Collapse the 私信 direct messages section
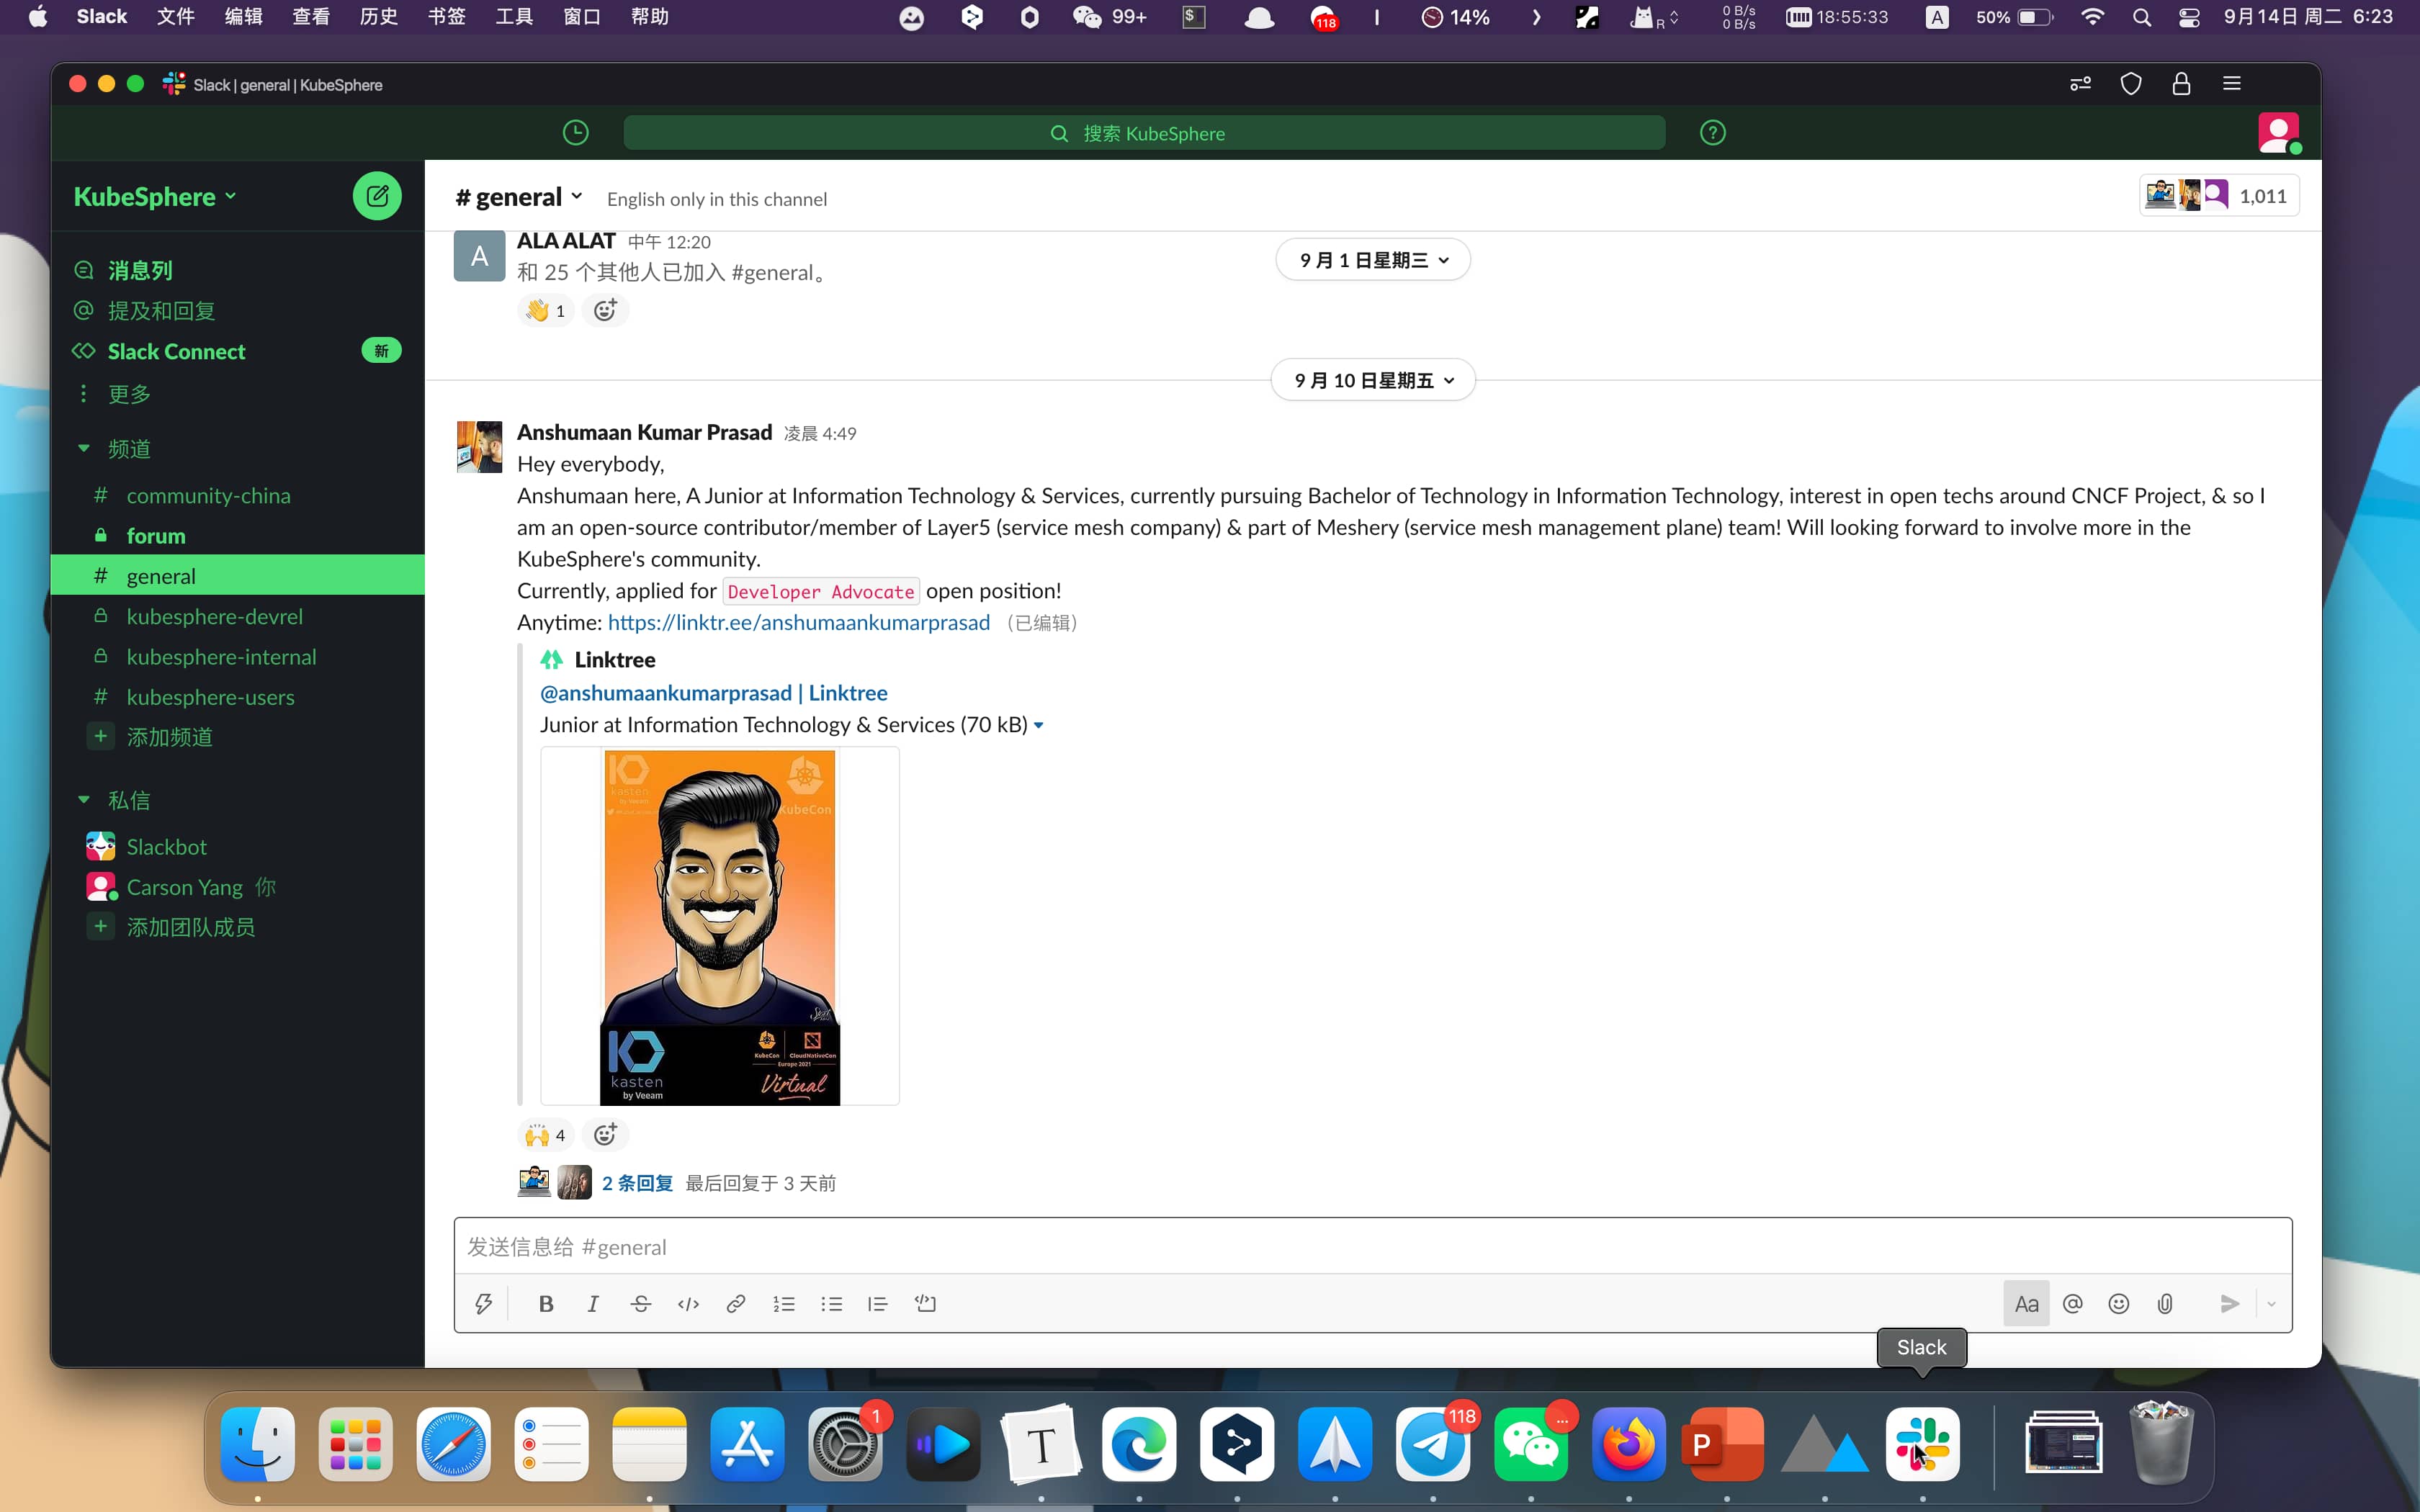Screen dimensions: 2420x1512 coord(84,800)
